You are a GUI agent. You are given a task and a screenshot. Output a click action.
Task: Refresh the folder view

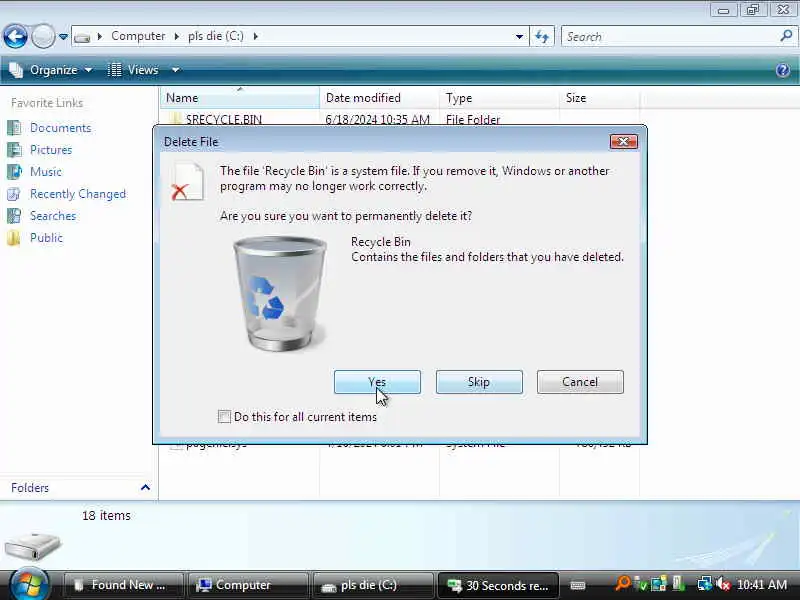click(x=542, y=37)
